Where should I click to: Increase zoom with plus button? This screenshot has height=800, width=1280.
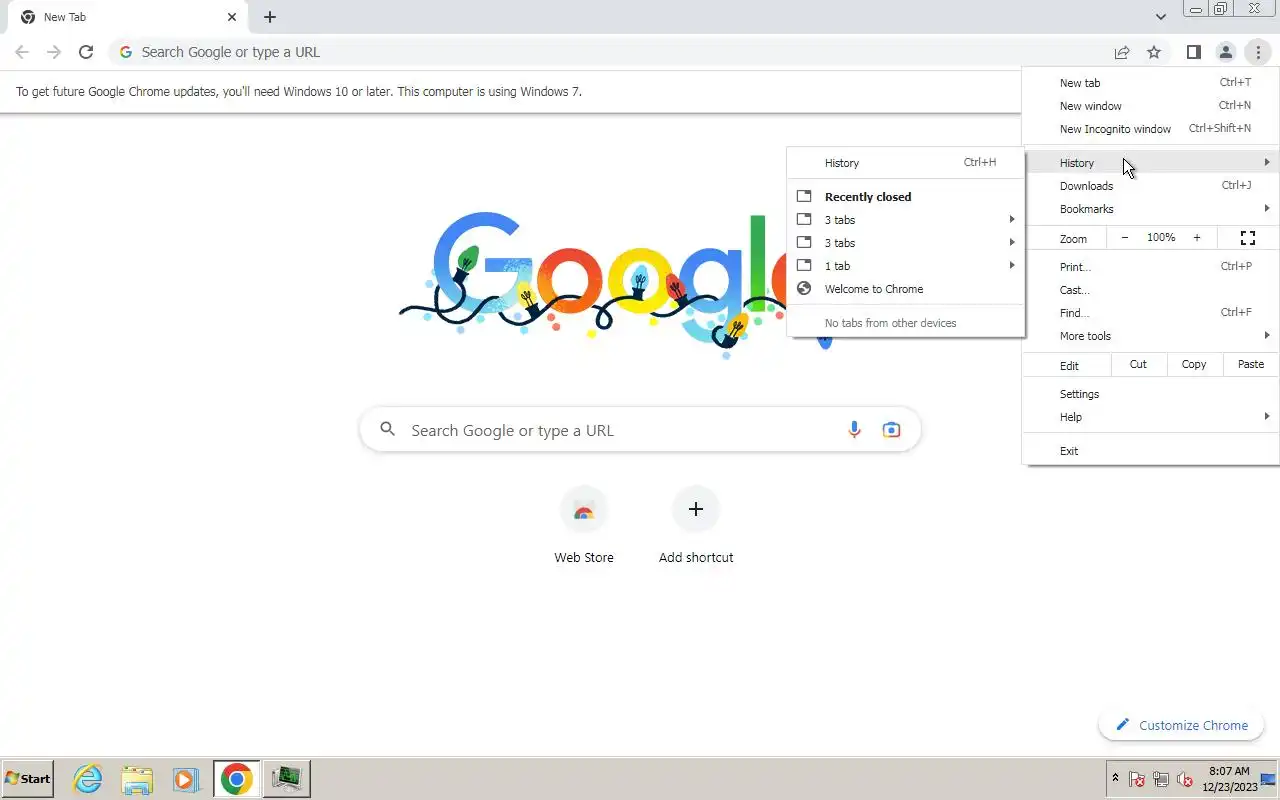1197,238
